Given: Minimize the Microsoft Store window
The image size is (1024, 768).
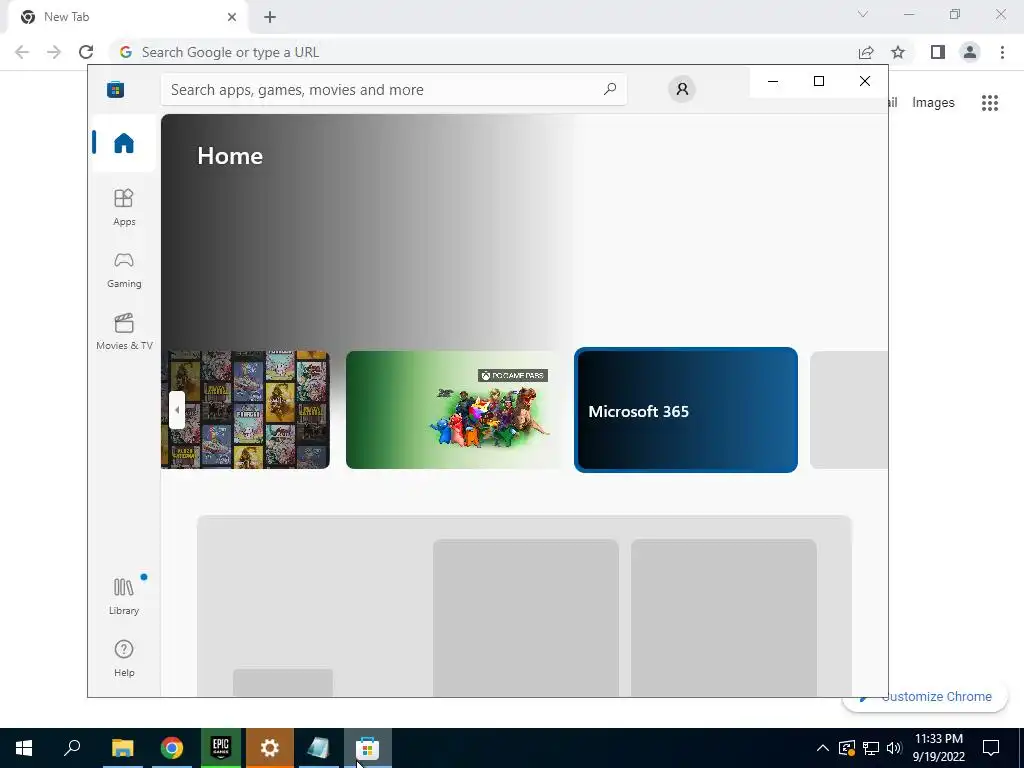Looking at the screenshot, I should point(773,81).
